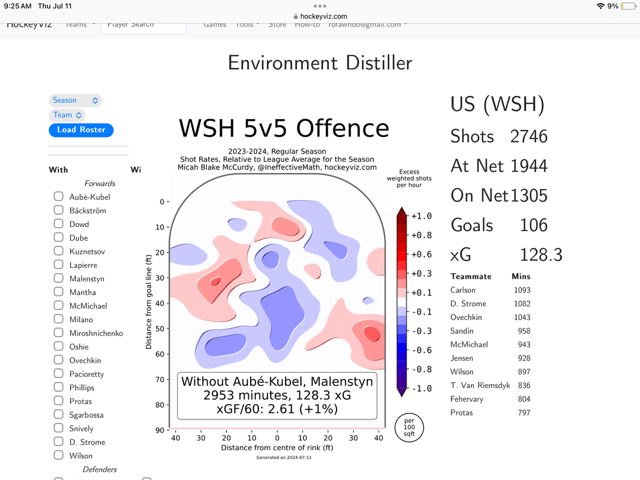Tap the three-dot multitasking icon
The width and height of the screenshot is (640, 480).
[320, 6]
